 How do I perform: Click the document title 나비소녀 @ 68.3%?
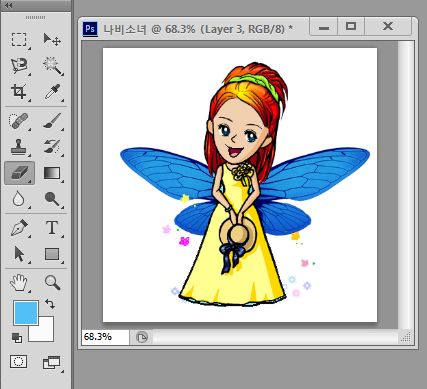(x=149, y=29)
